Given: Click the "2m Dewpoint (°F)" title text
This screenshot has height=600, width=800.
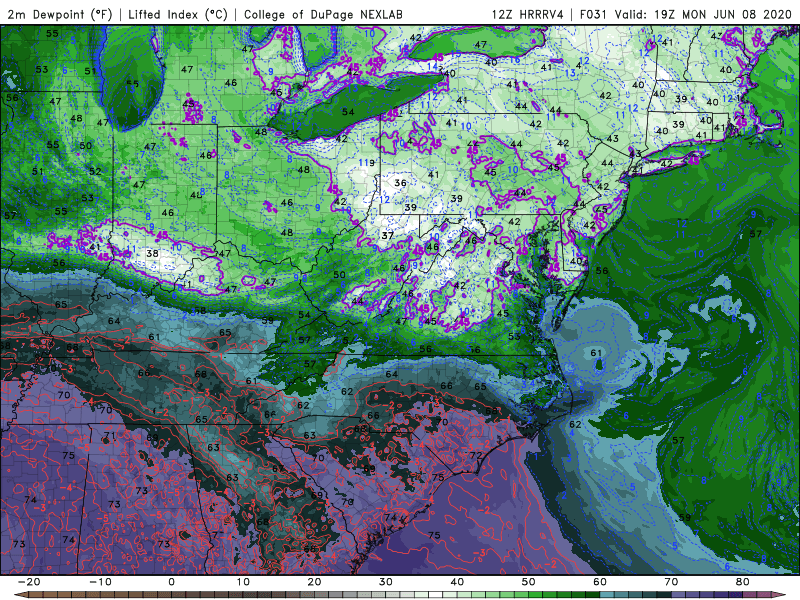Looking at the screenshot, I should tap(60, 14).
